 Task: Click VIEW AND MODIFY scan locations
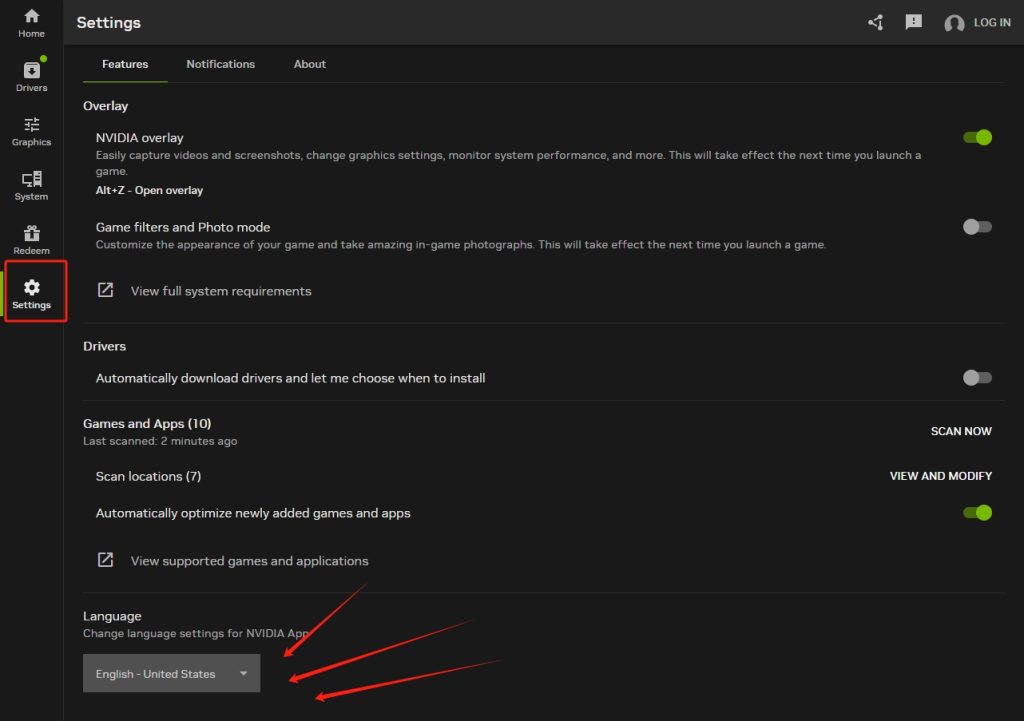click(x=940, y=476)
